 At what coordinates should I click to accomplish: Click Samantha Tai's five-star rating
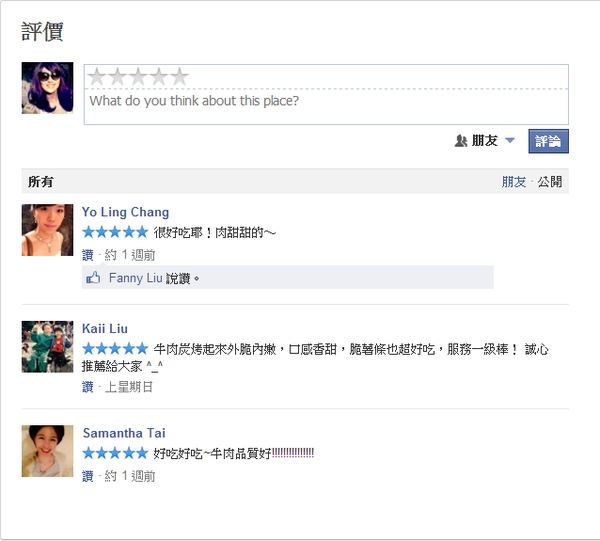click(114, 454)
